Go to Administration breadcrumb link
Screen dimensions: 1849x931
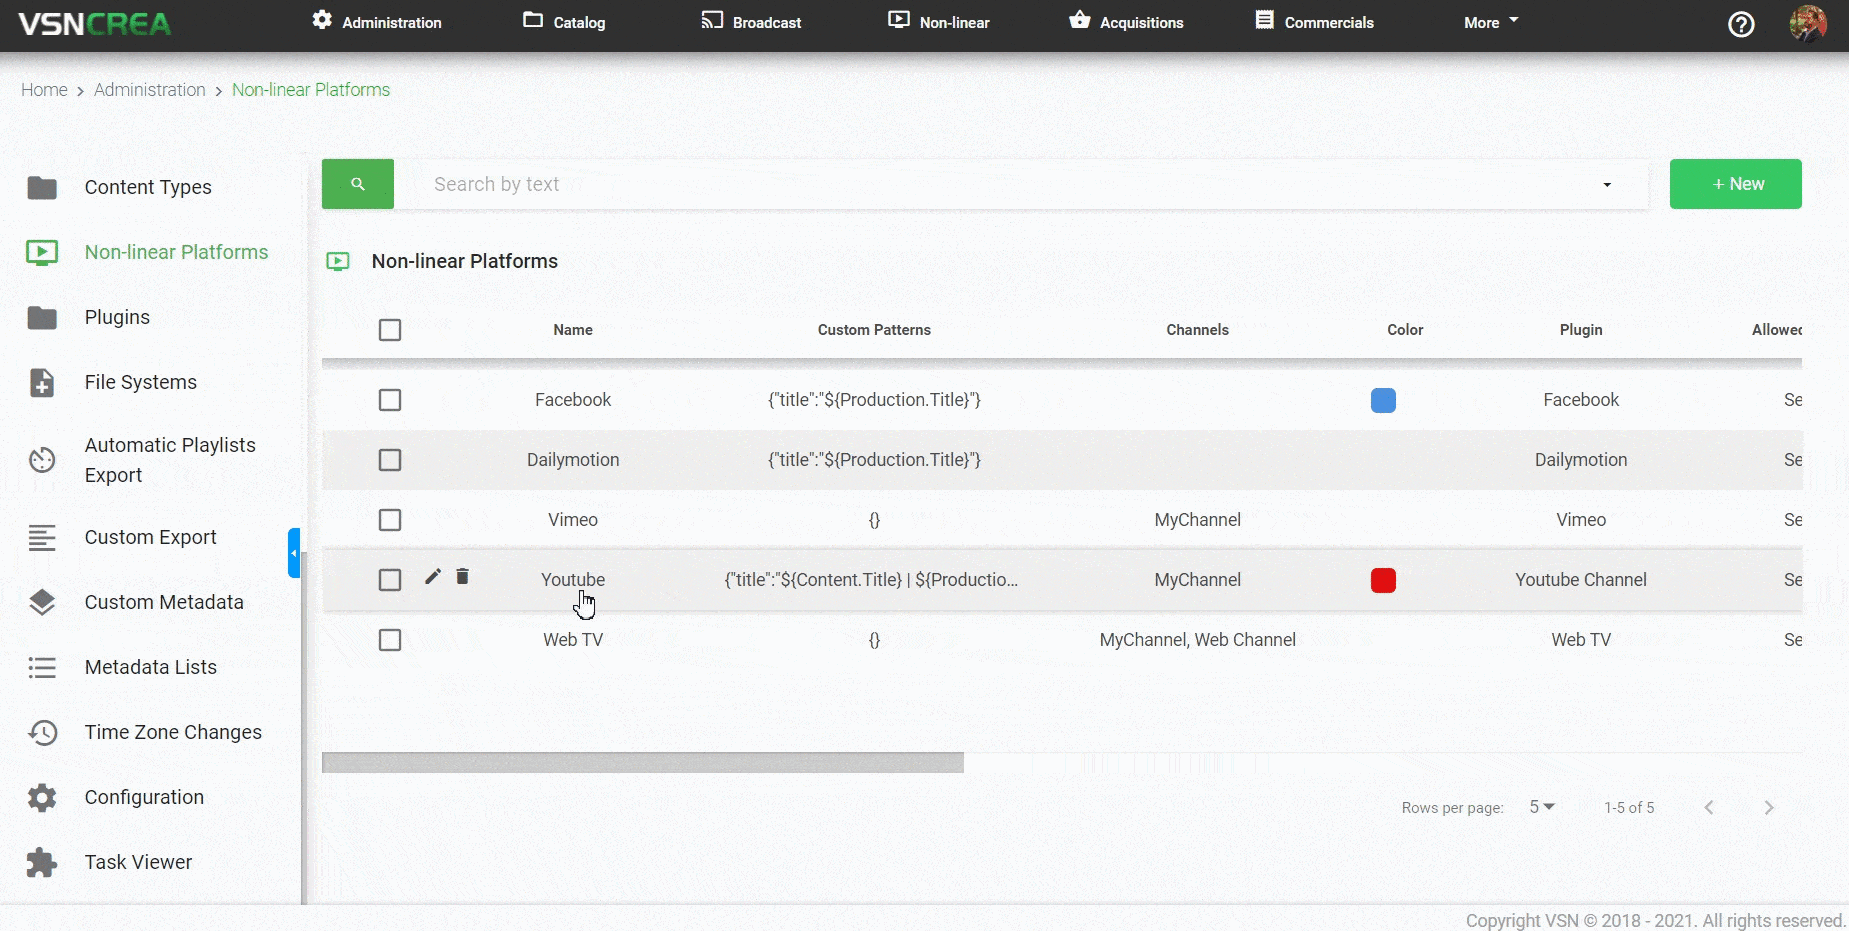coord(150,90)
